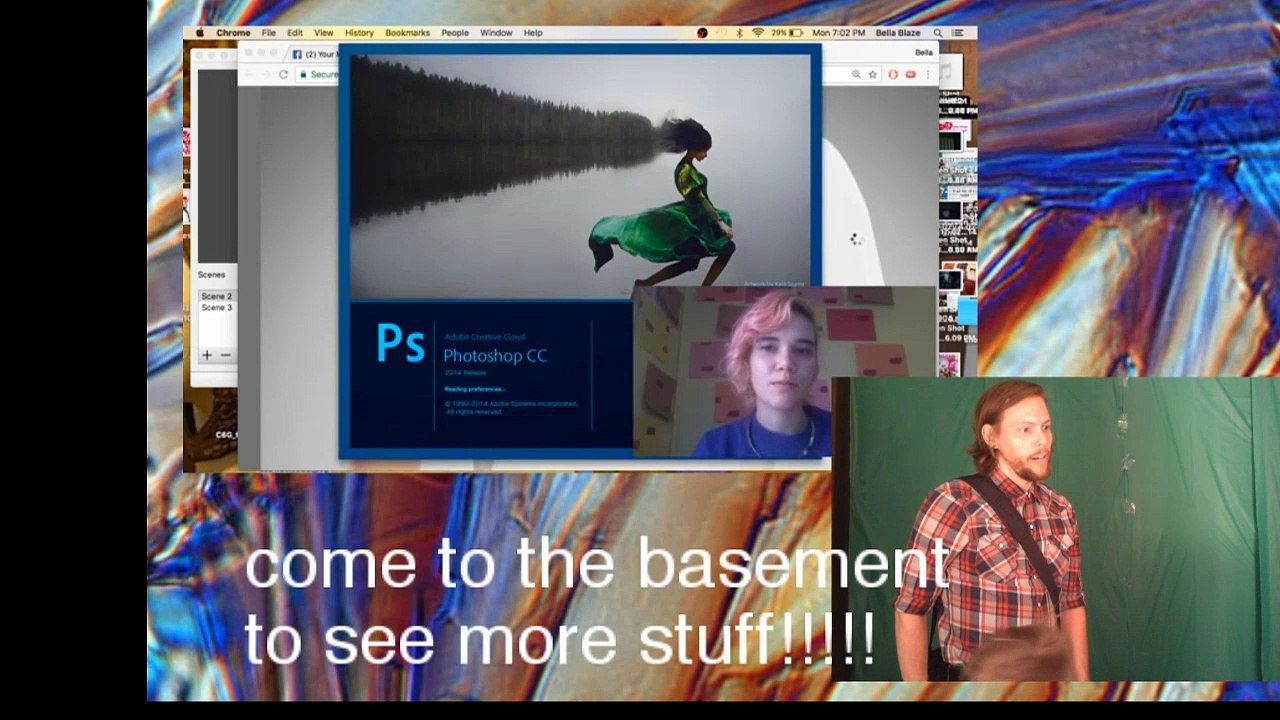
Task: Open the Edit menu
Action: [295, 33]
